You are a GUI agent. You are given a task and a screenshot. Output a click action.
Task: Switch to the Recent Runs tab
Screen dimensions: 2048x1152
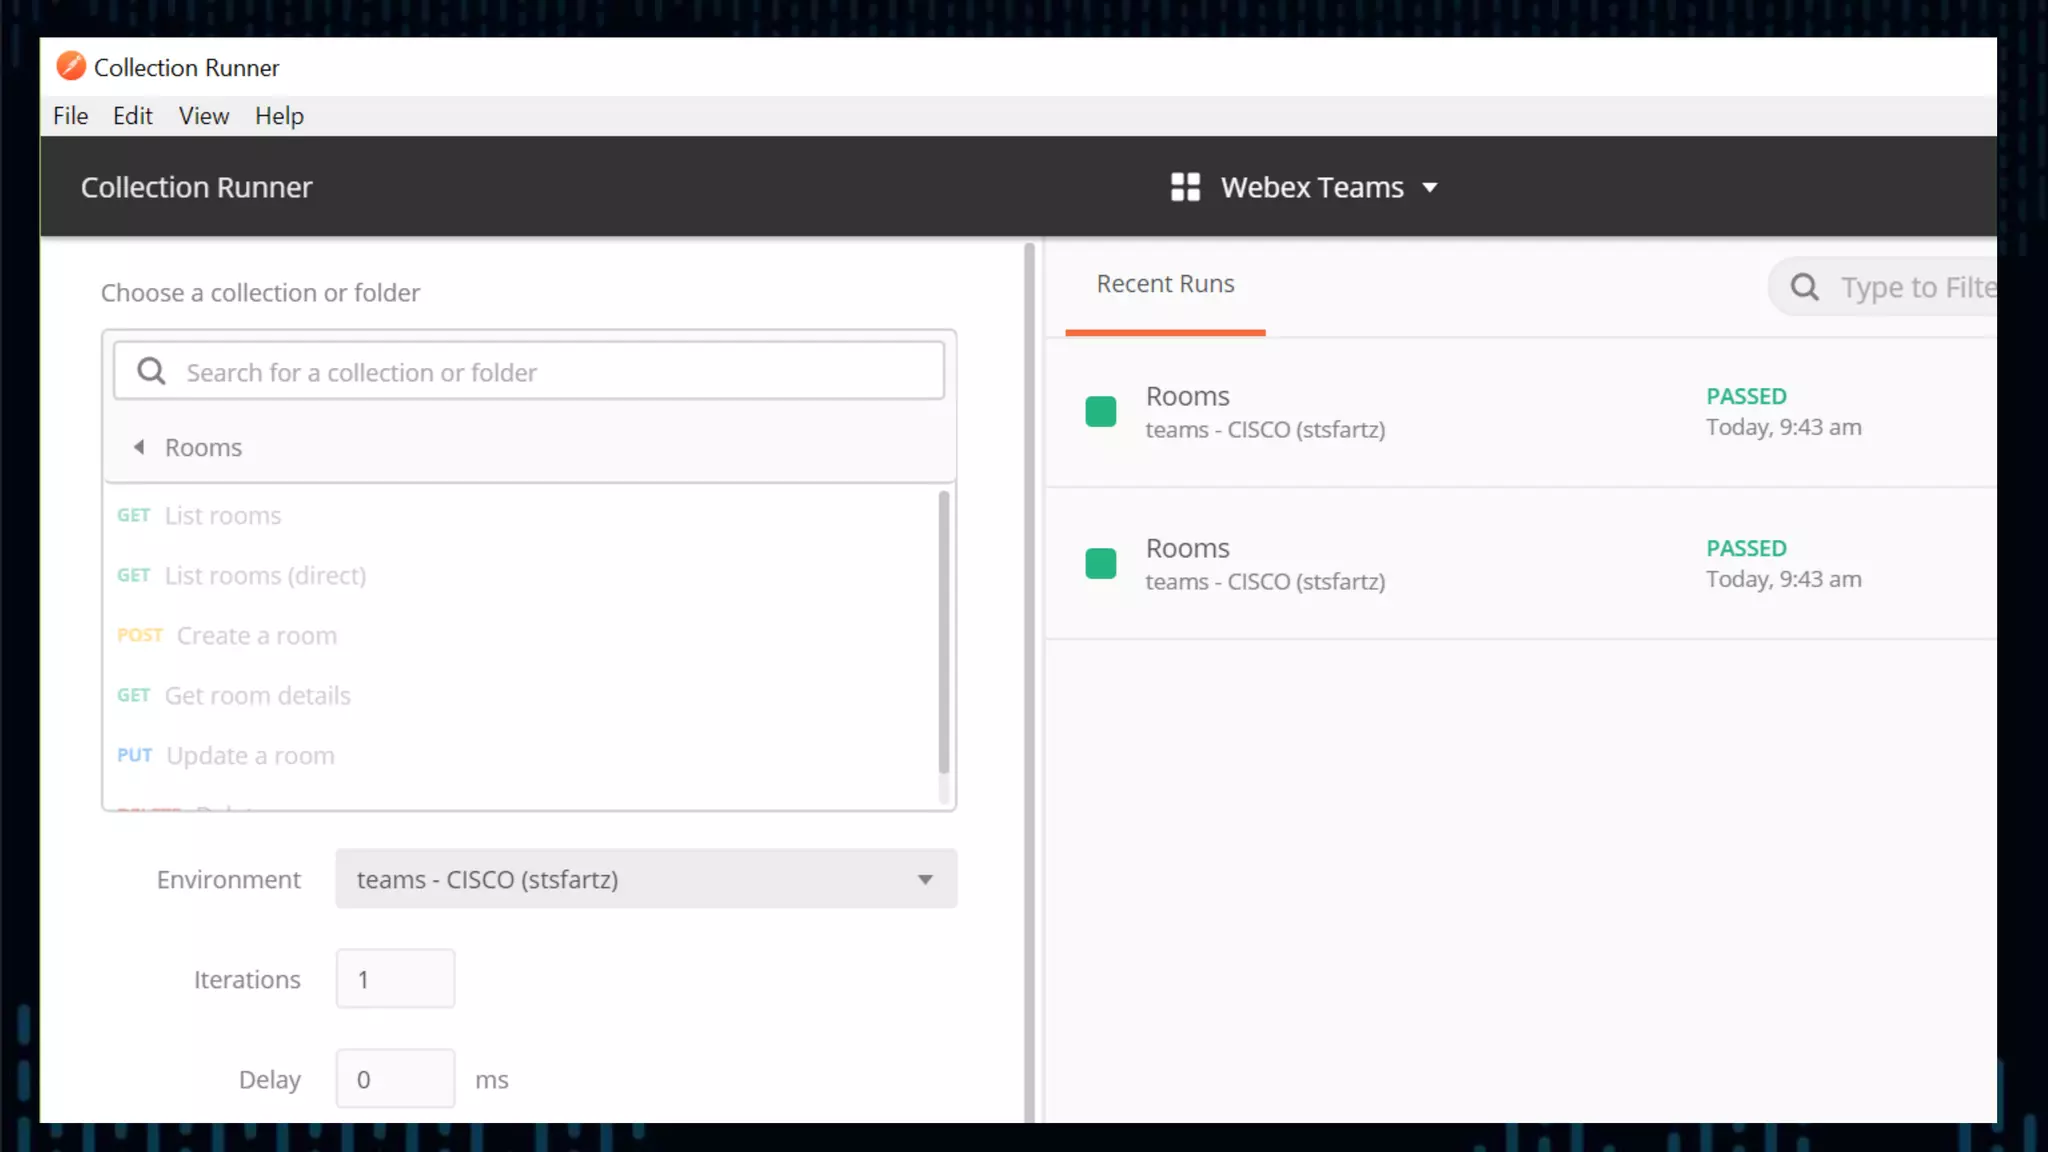pyautogui.click(x=1165, y=284)
